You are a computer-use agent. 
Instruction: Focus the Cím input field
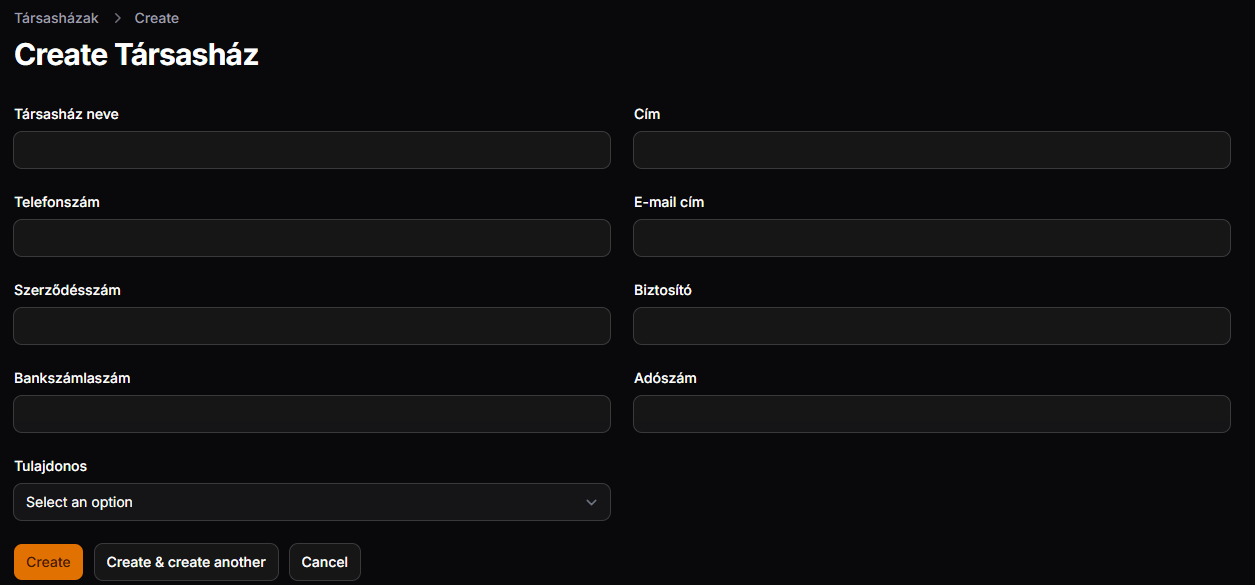(932, 150)
